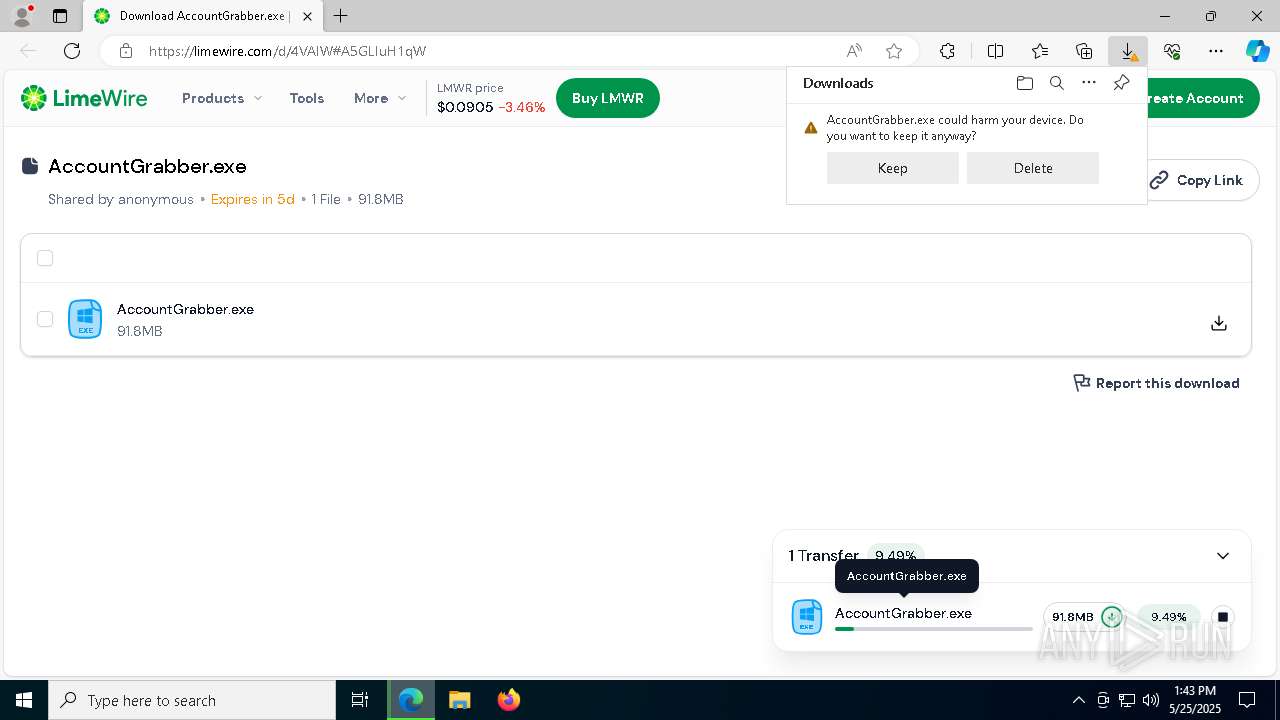Activate Read aloud in address bar
The height and width of the screenshot is (720, 1280).
[854, 51]
